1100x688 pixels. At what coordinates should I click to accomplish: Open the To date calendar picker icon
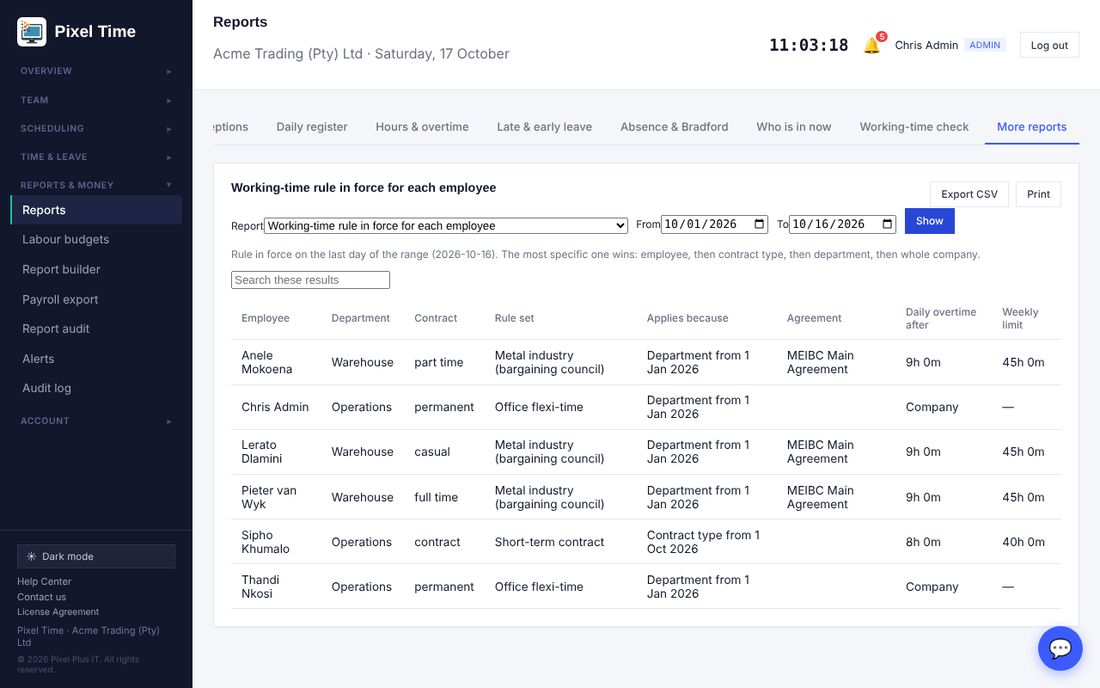coord(887,224)
